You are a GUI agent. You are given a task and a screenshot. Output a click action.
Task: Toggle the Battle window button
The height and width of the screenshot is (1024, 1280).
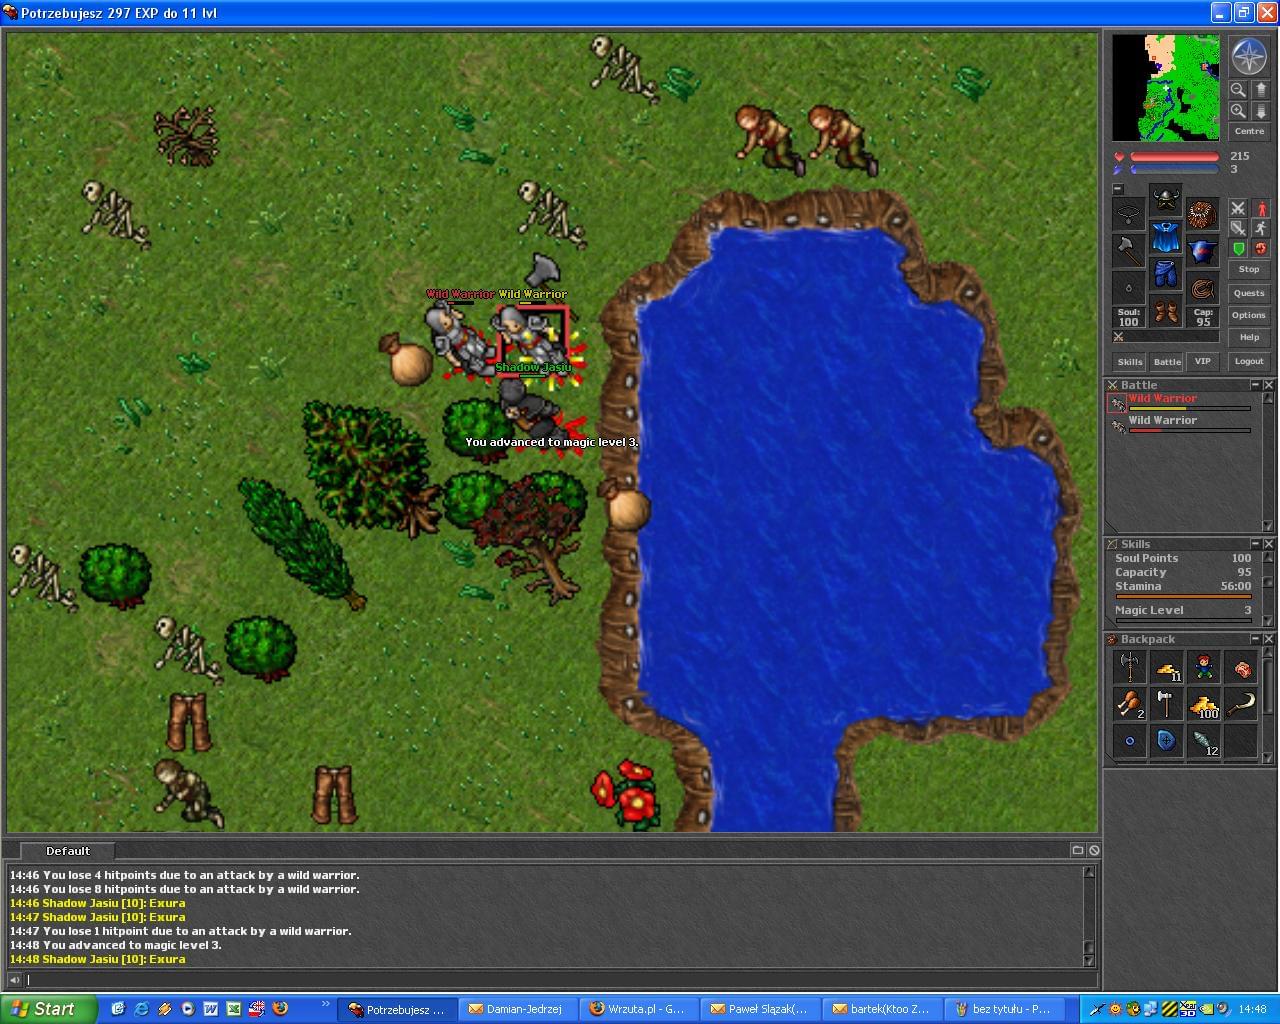click(1167, 361)
